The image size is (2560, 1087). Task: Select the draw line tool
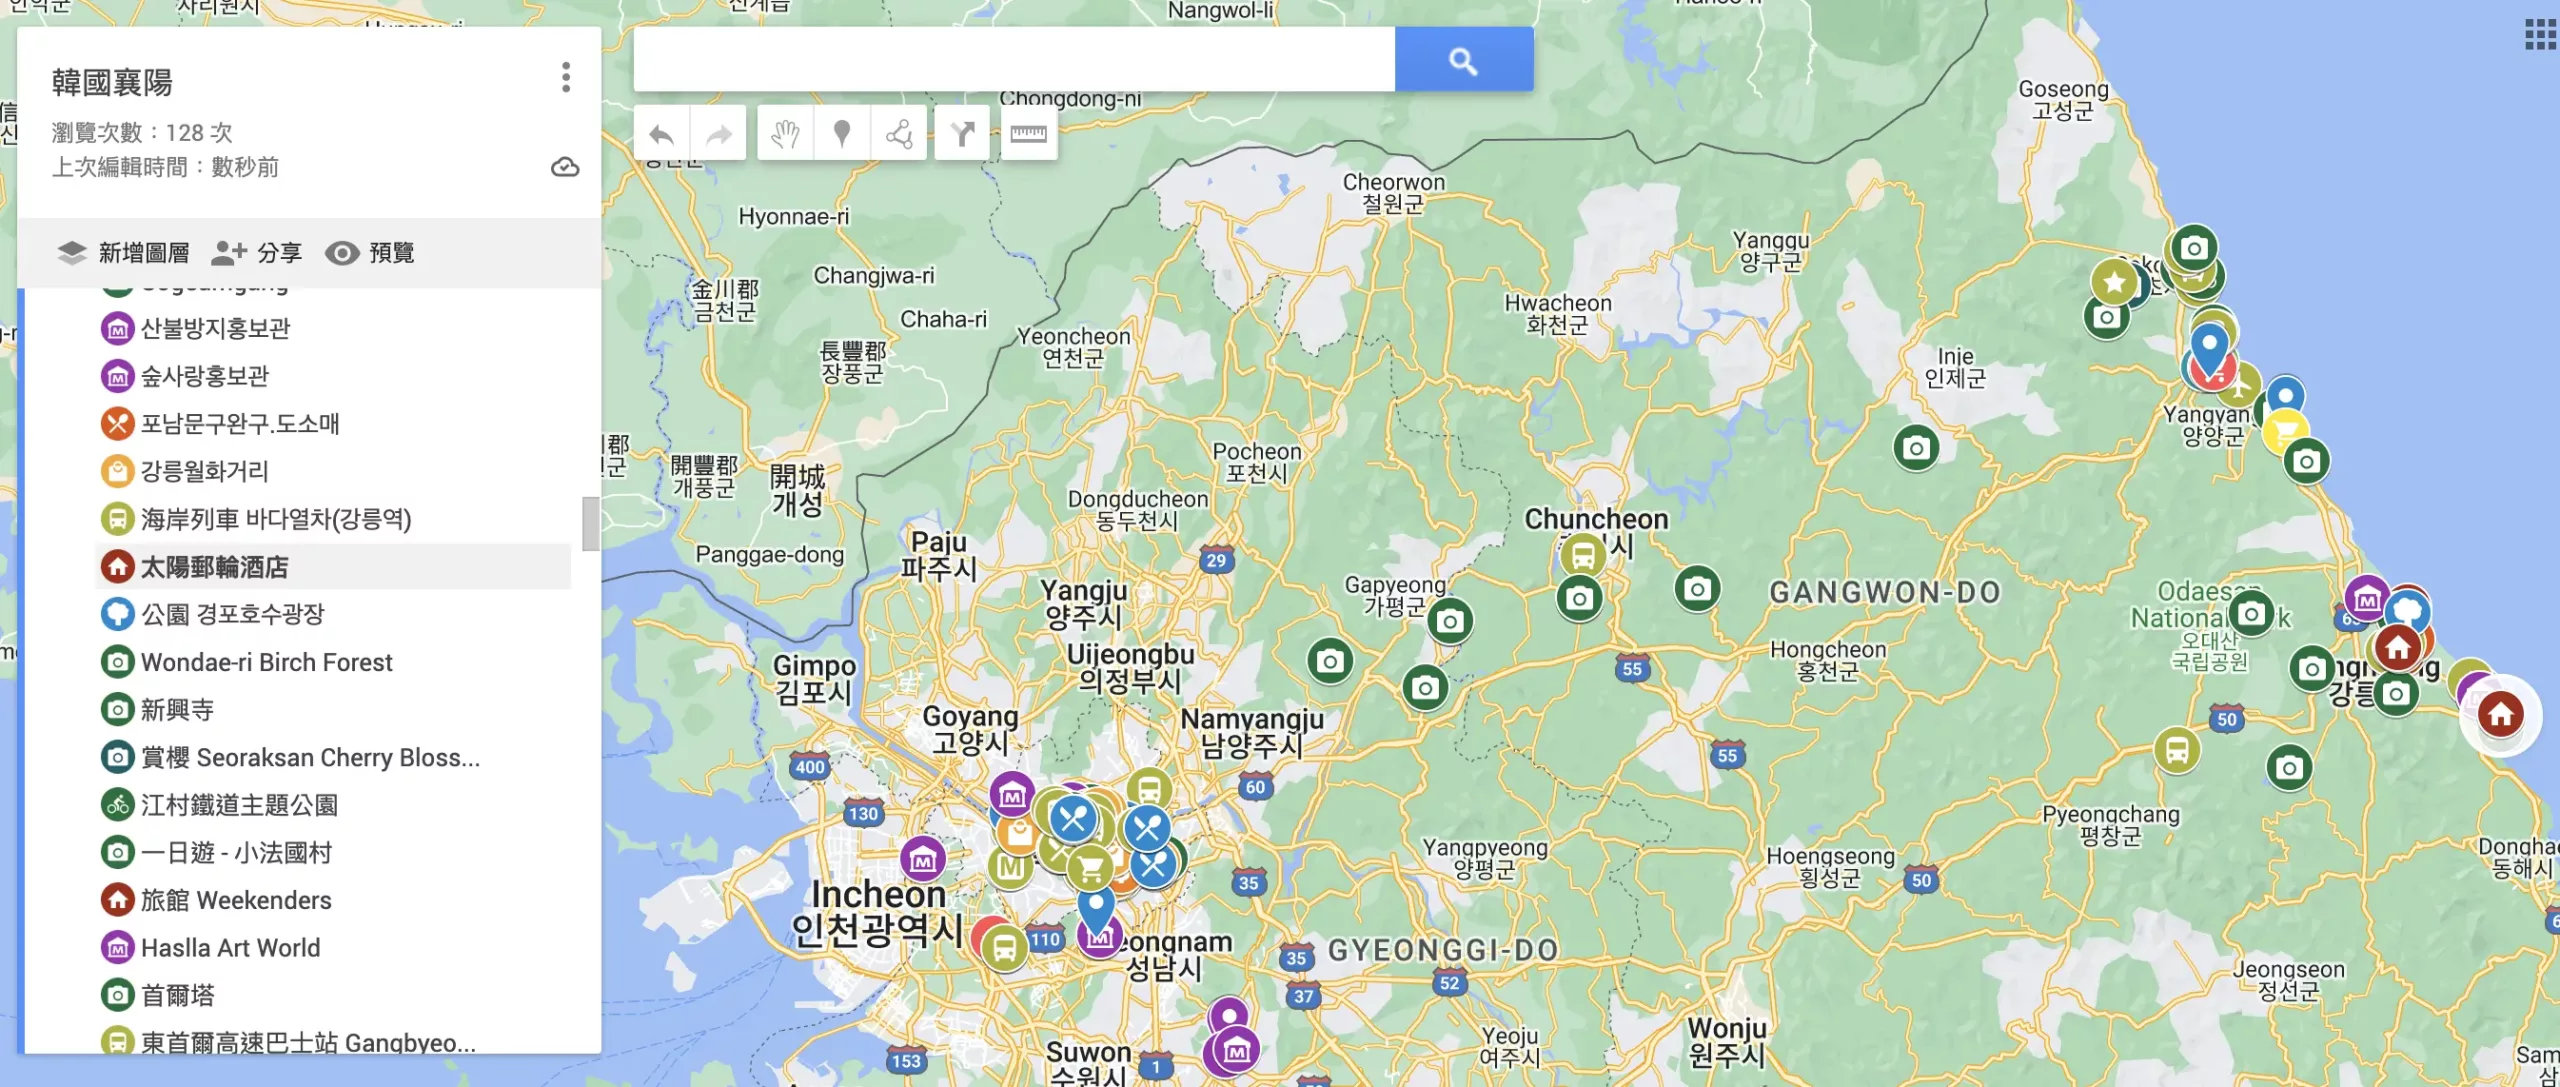899,134
